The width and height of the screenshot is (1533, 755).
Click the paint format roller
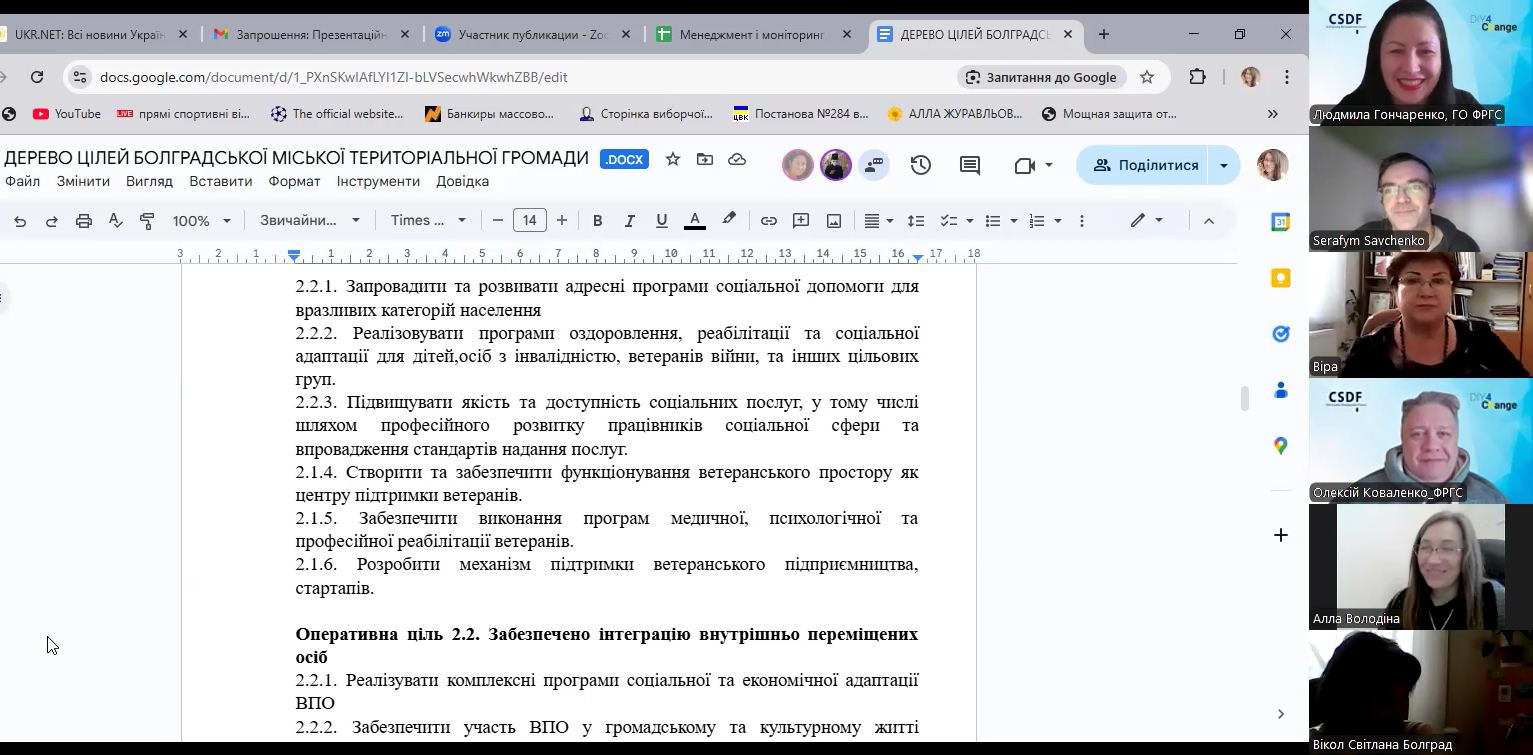(147, 221)
